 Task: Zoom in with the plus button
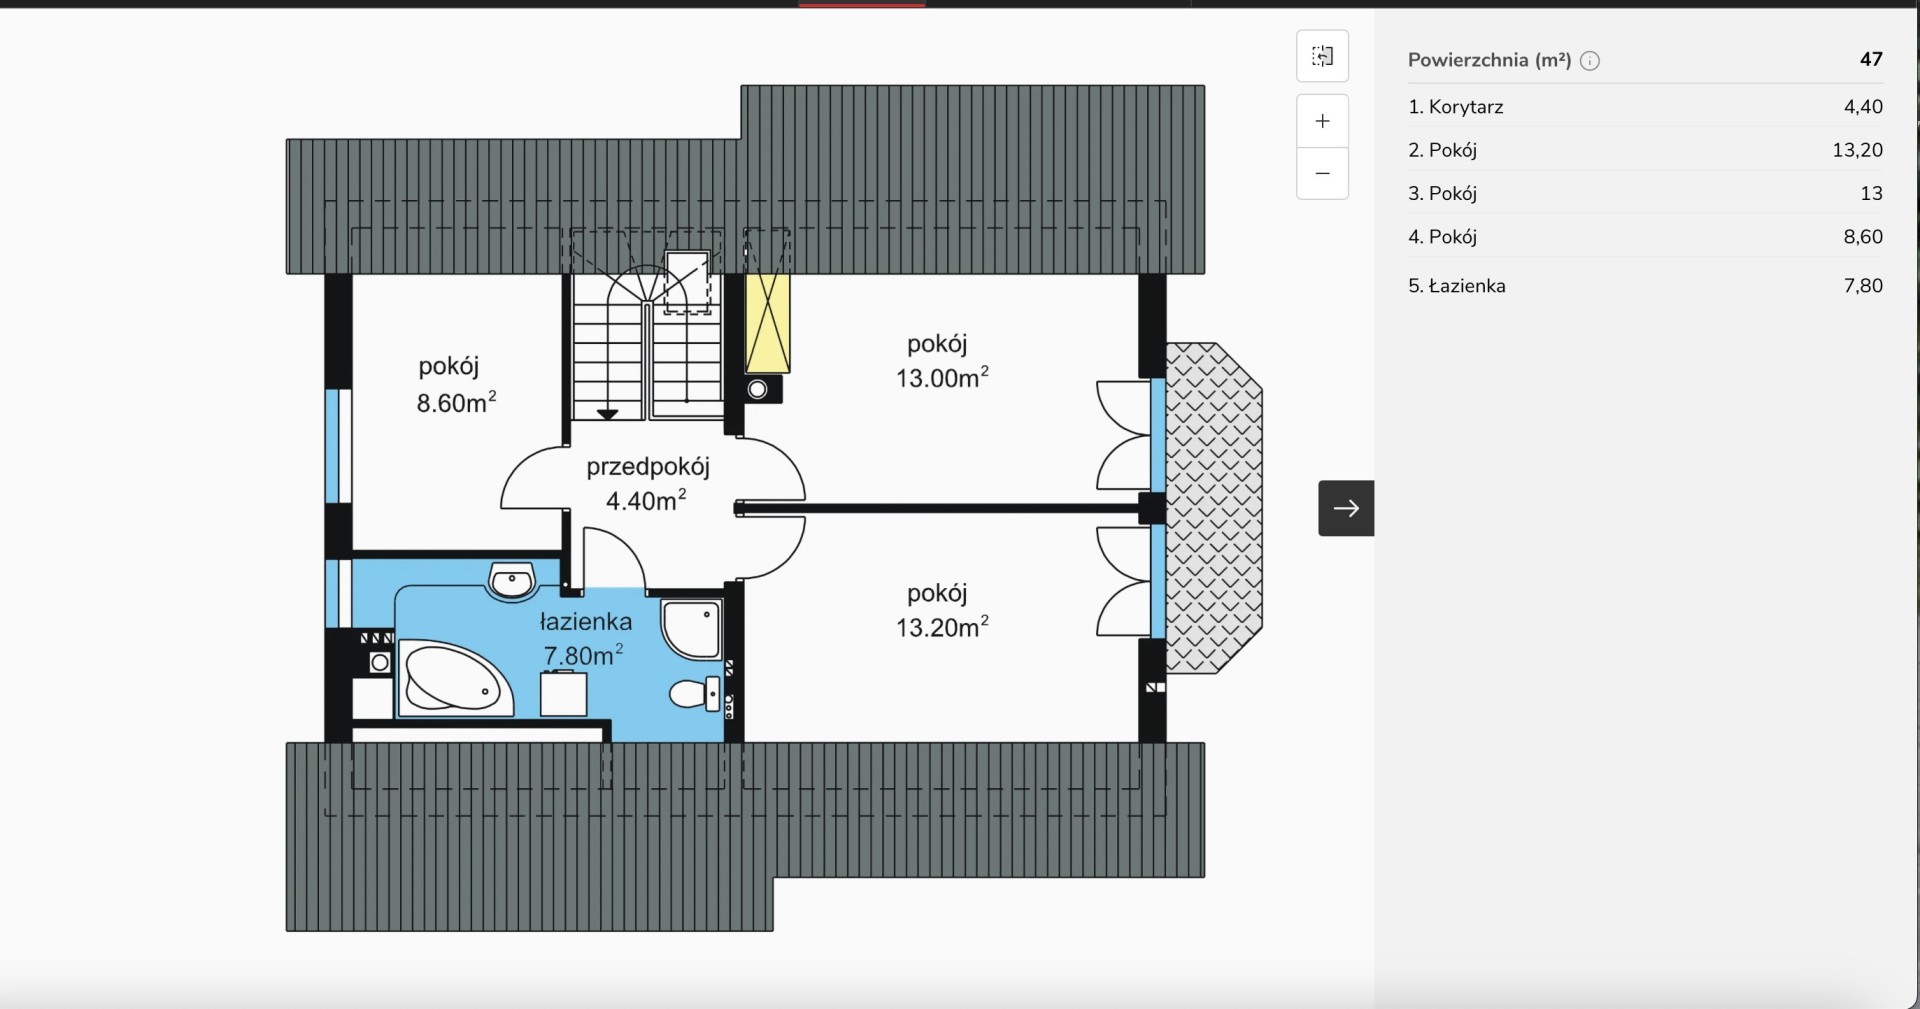tap(1322, 121)
